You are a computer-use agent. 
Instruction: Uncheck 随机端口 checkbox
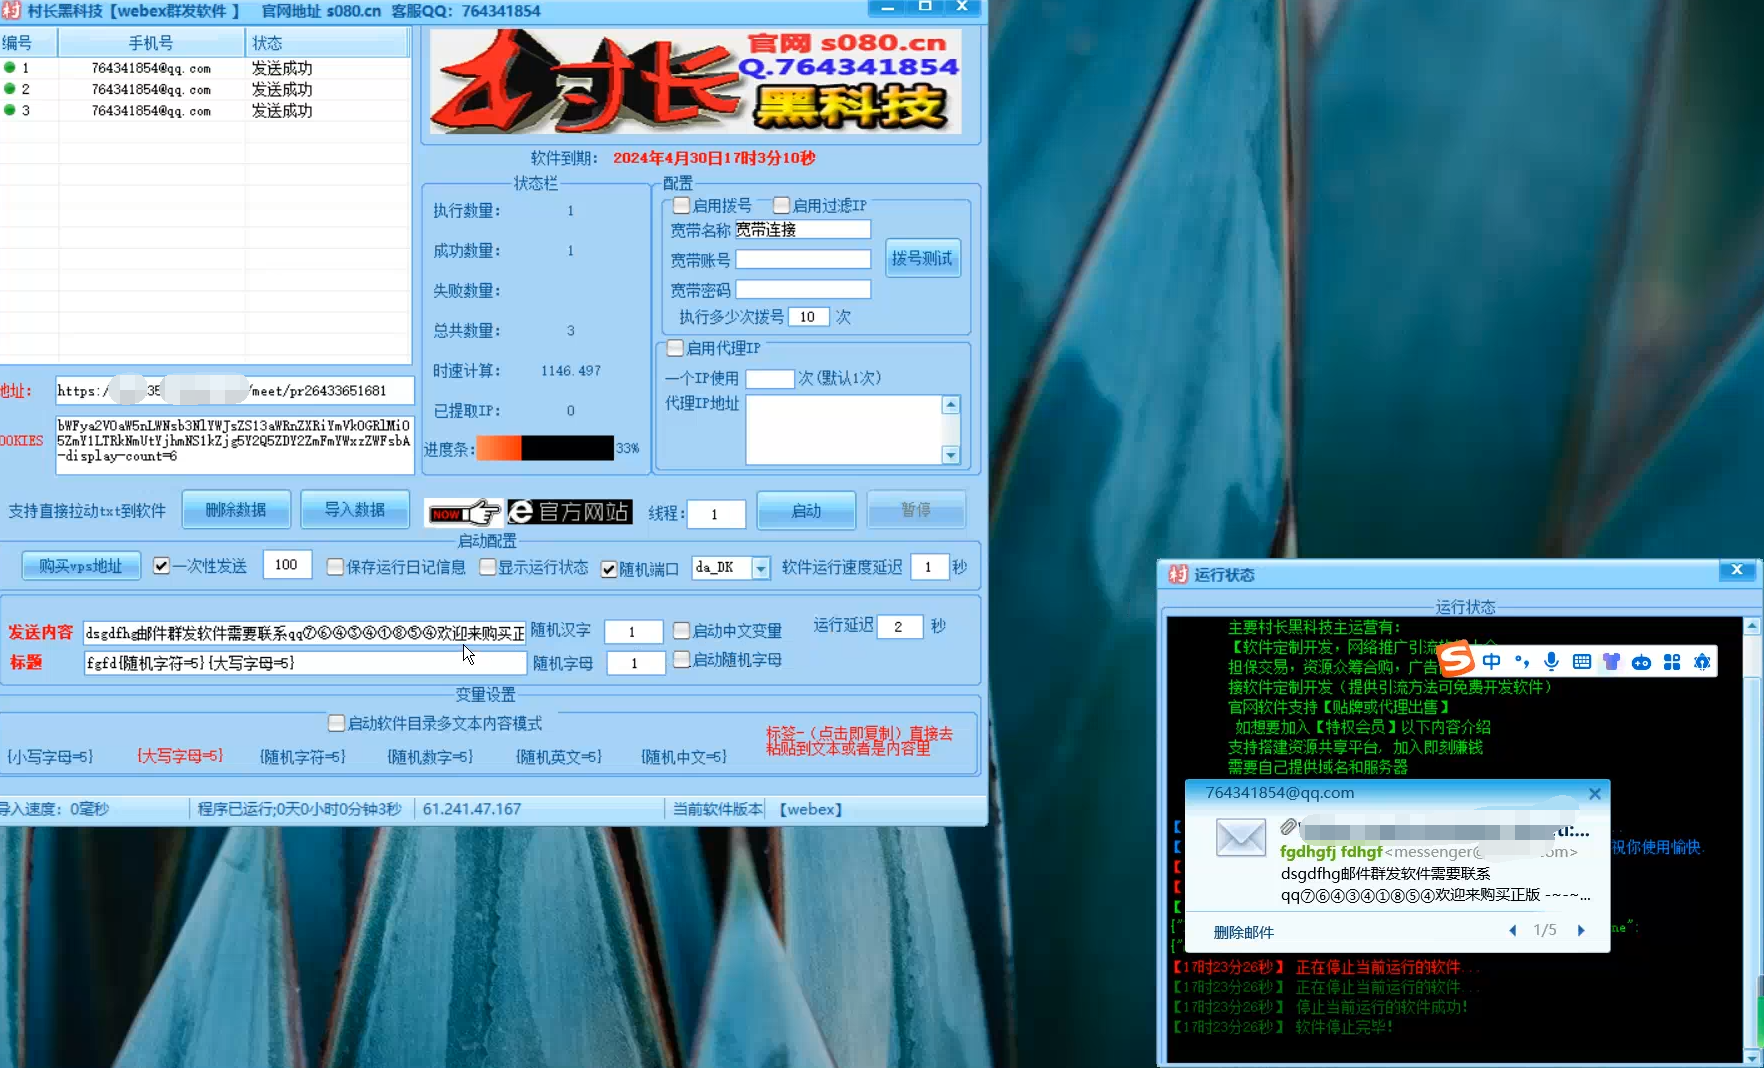[608, 568]
